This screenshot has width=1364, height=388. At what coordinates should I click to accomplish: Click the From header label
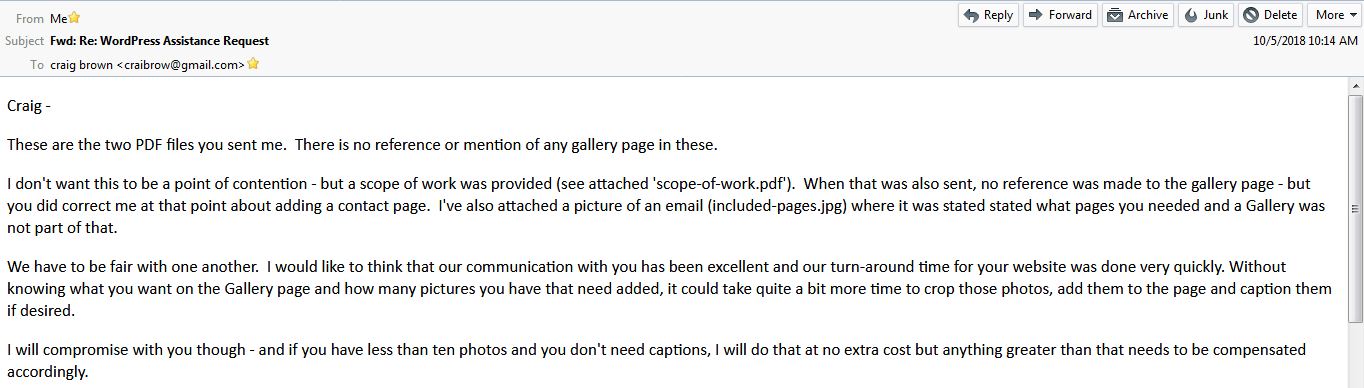coord(30,18)
